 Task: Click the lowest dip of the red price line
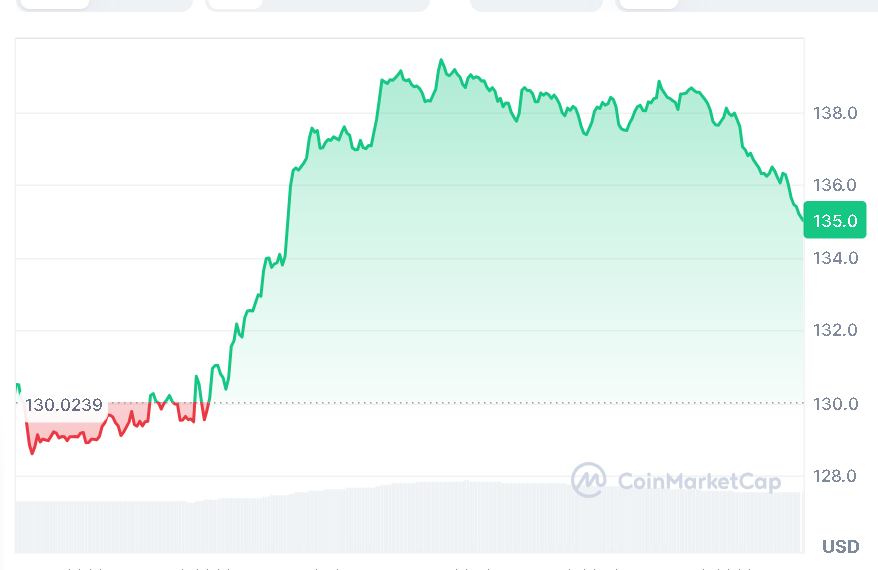(32, 453)
